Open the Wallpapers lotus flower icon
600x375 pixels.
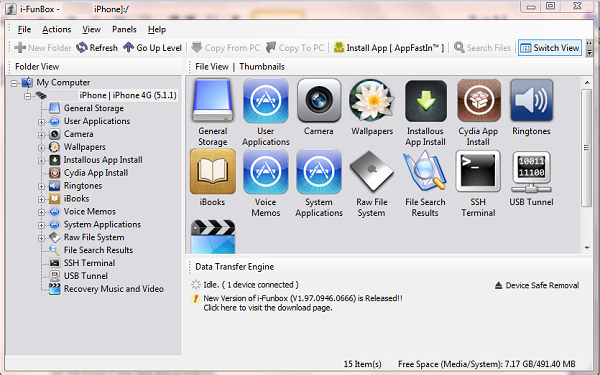[372, 101]
